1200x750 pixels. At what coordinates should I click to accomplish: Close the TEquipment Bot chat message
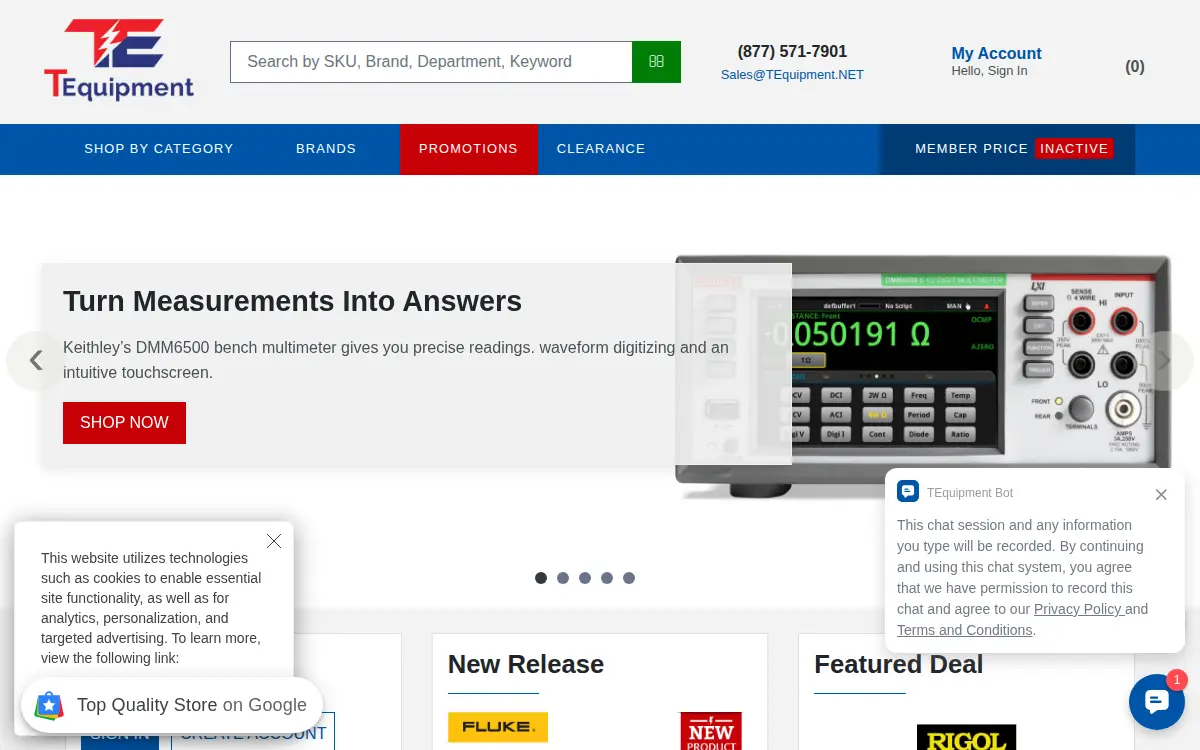pyautogui.click(x=1161, y=494)
